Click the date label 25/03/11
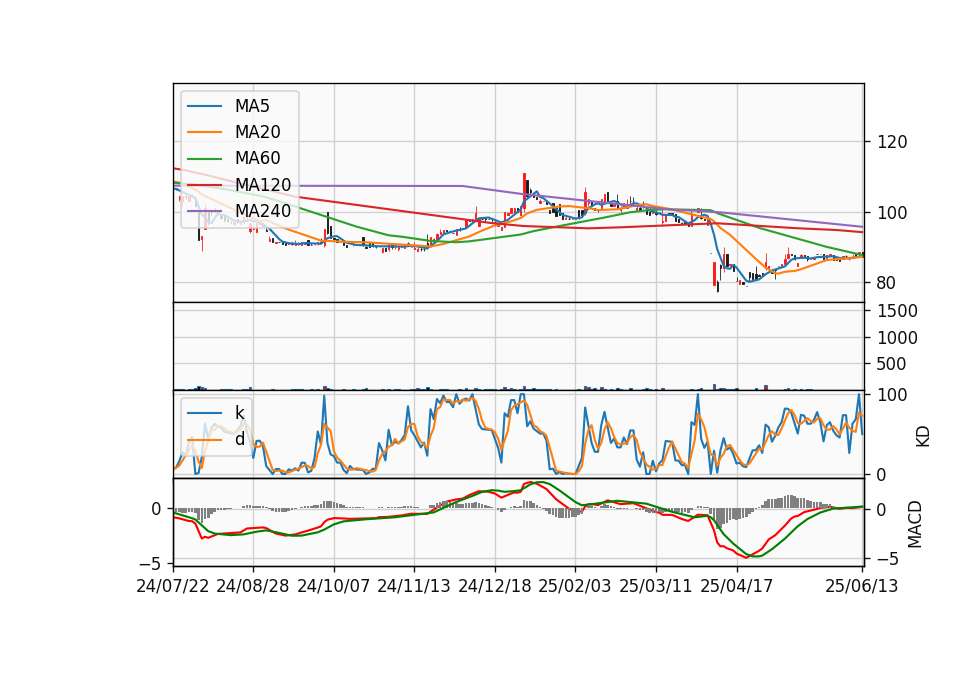 click(x=656, y=586)
